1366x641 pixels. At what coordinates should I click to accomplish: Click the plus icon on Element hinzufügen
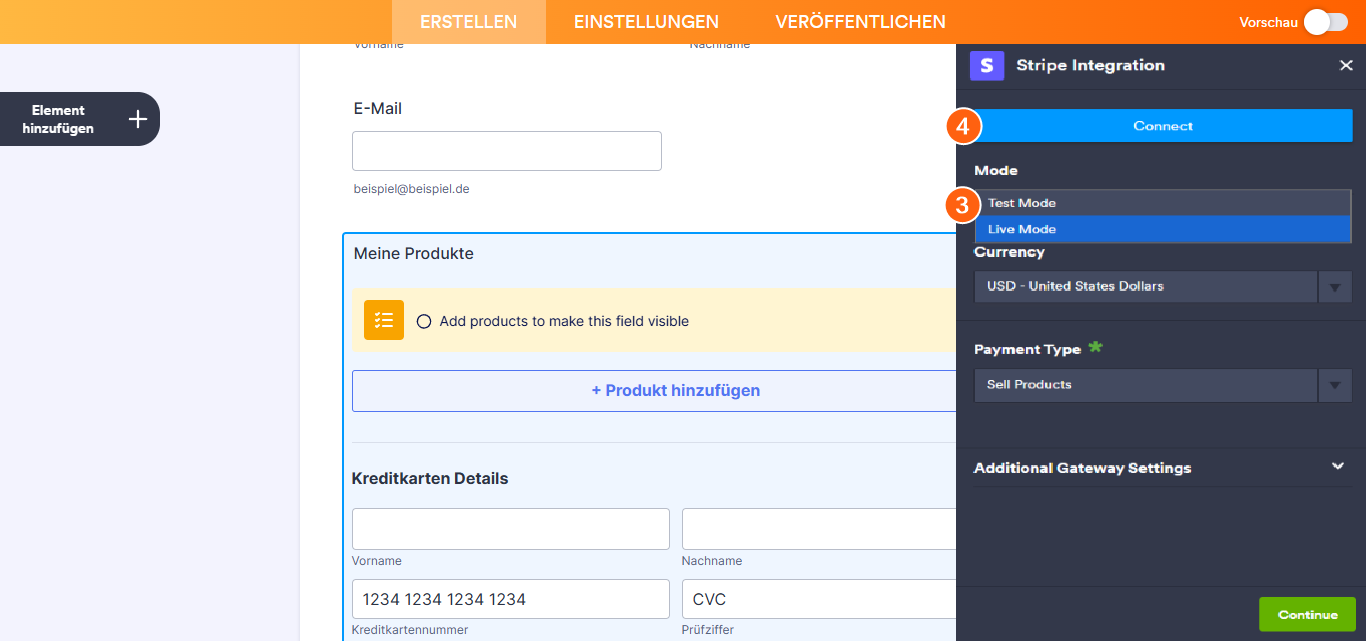(137, 118)
